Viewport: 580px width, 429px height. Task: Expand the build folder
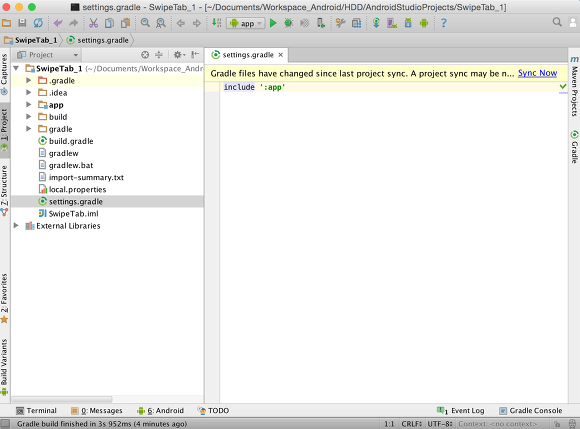click(x=28, y=117)
